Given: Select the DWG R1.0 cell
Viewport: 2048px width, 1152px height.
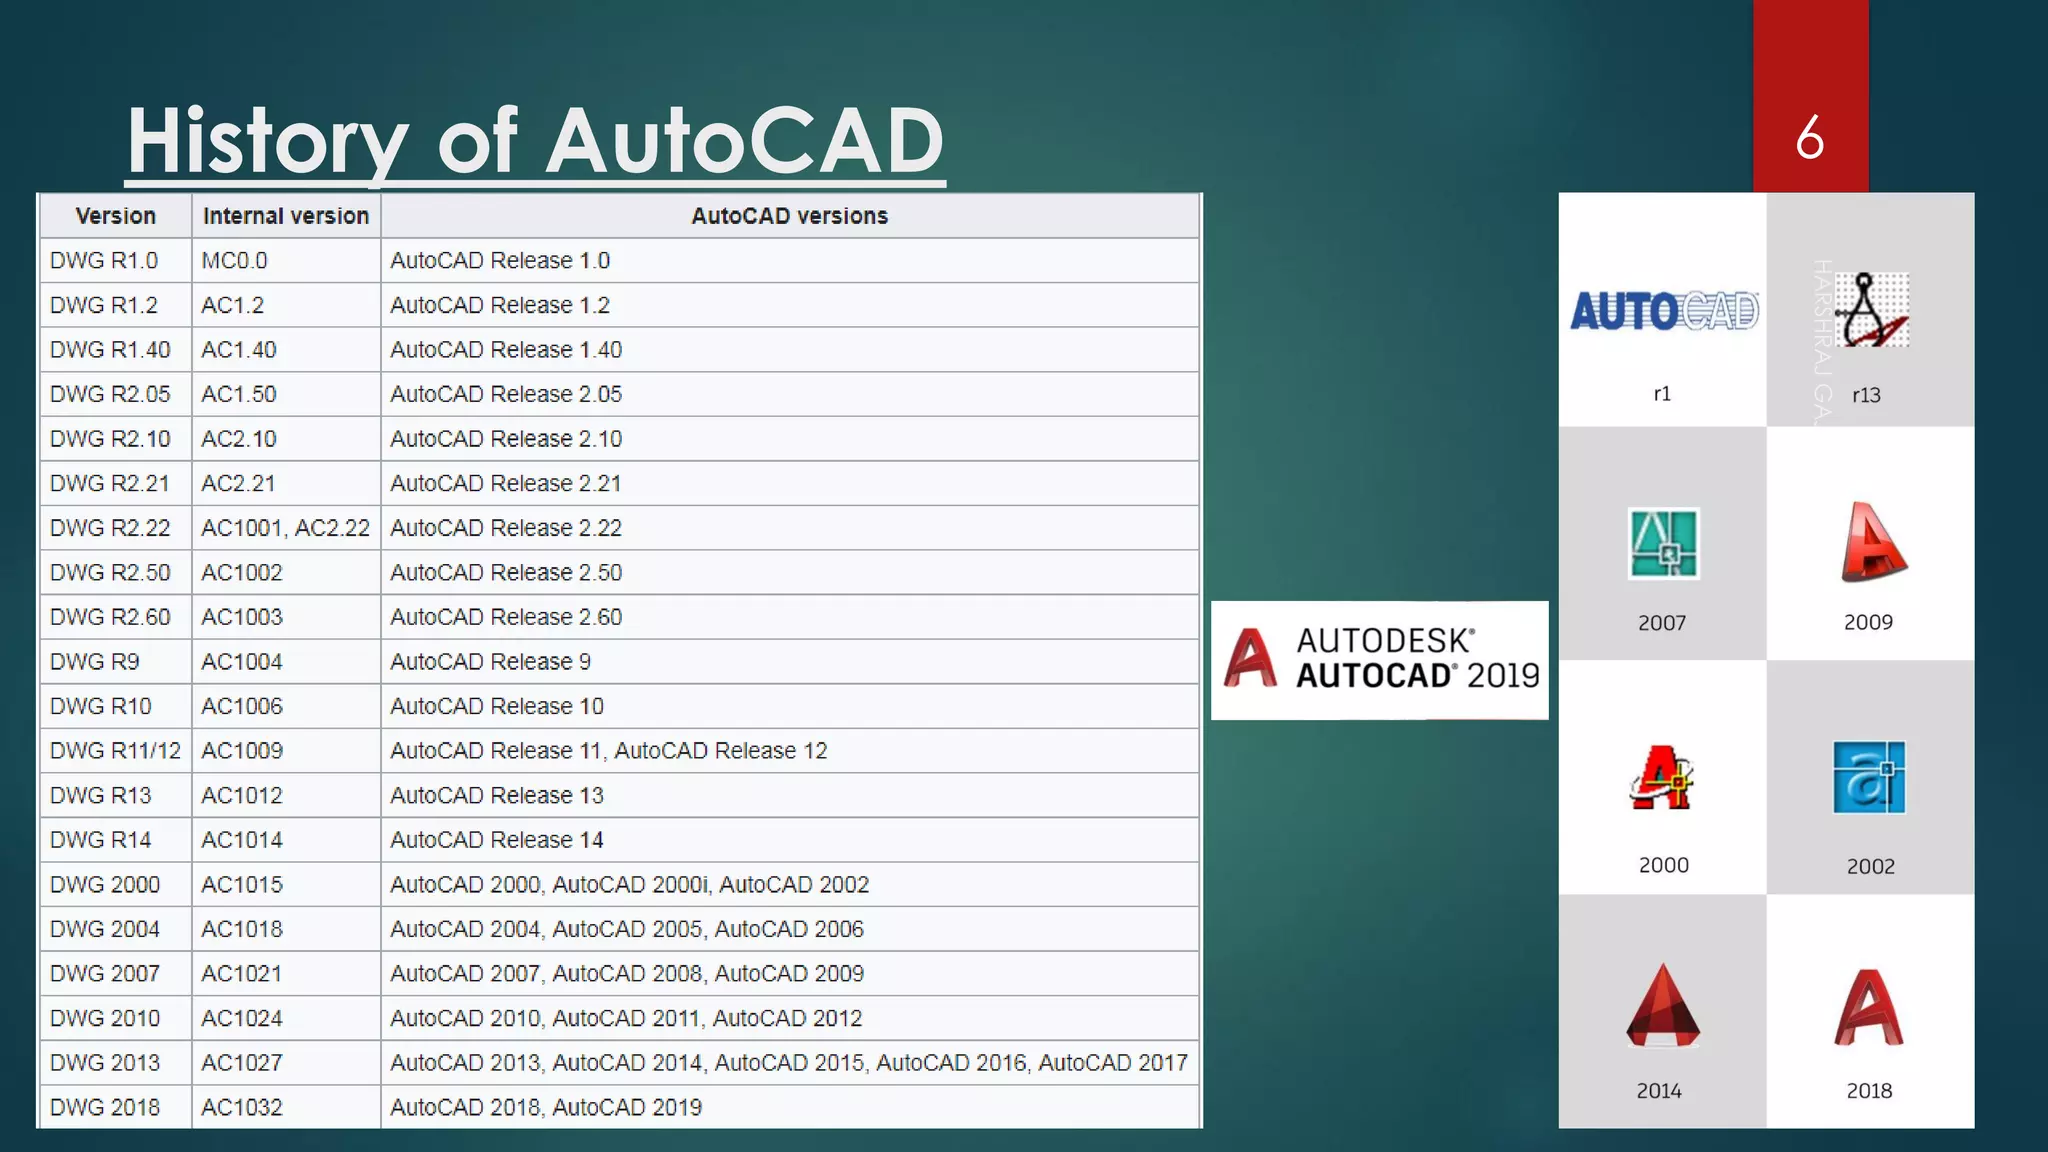Looking at the screenshot, I should tap(115, 261).
